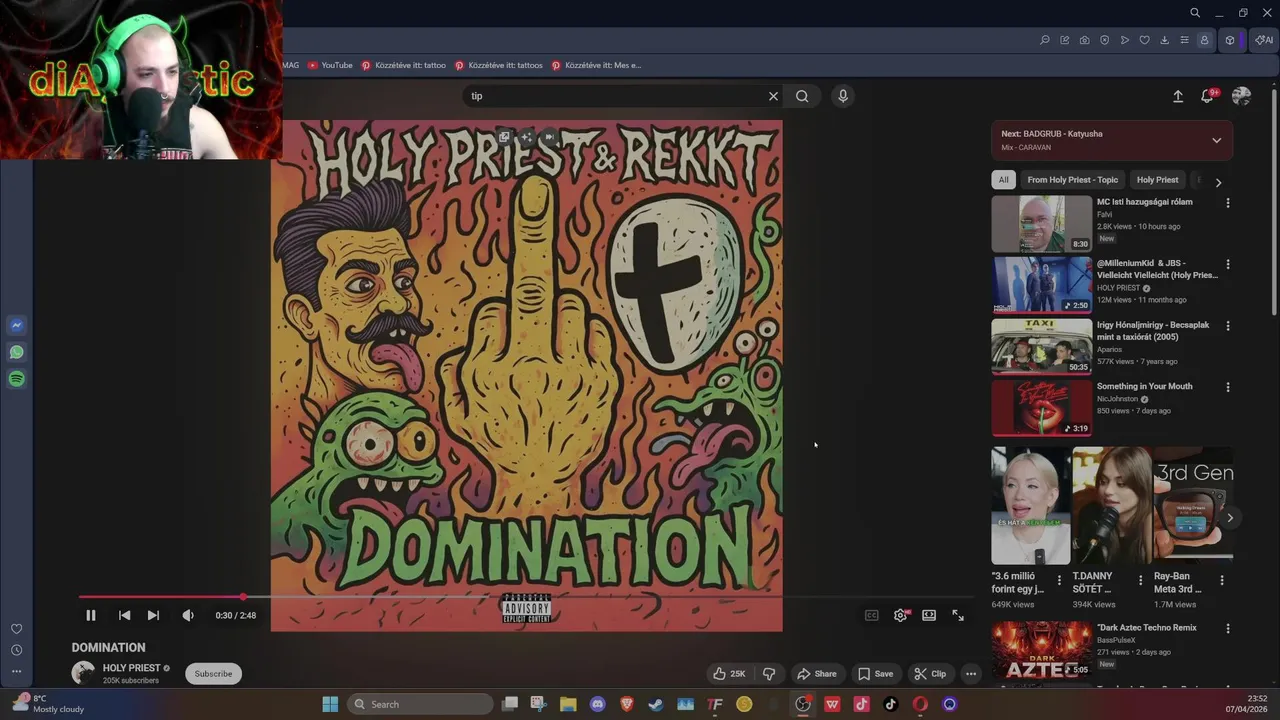Create a Clip of the video

coord(930,673)
